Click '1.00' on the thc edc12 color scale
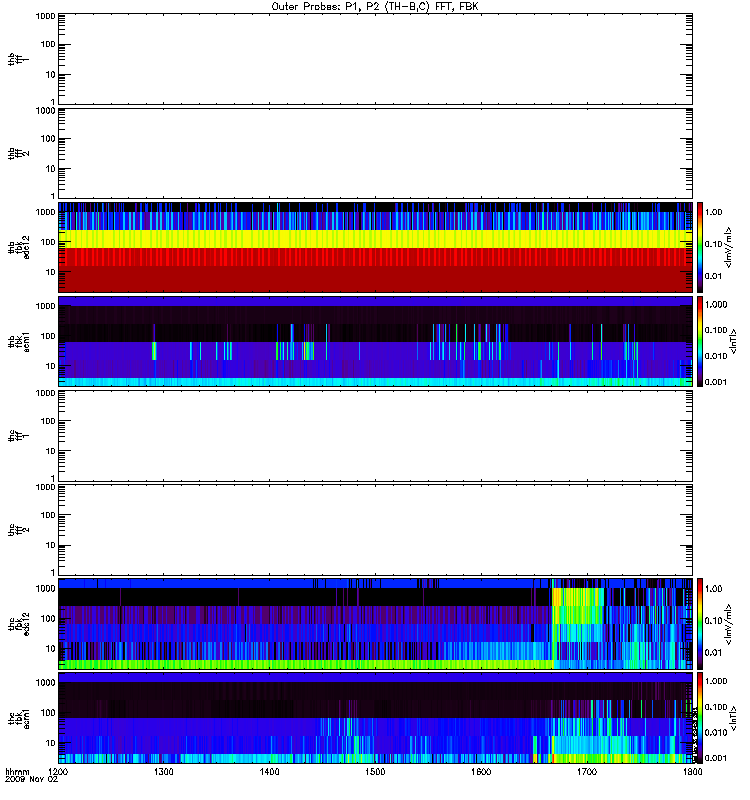Viewport: 750px width, 800px height. [714, 589]
